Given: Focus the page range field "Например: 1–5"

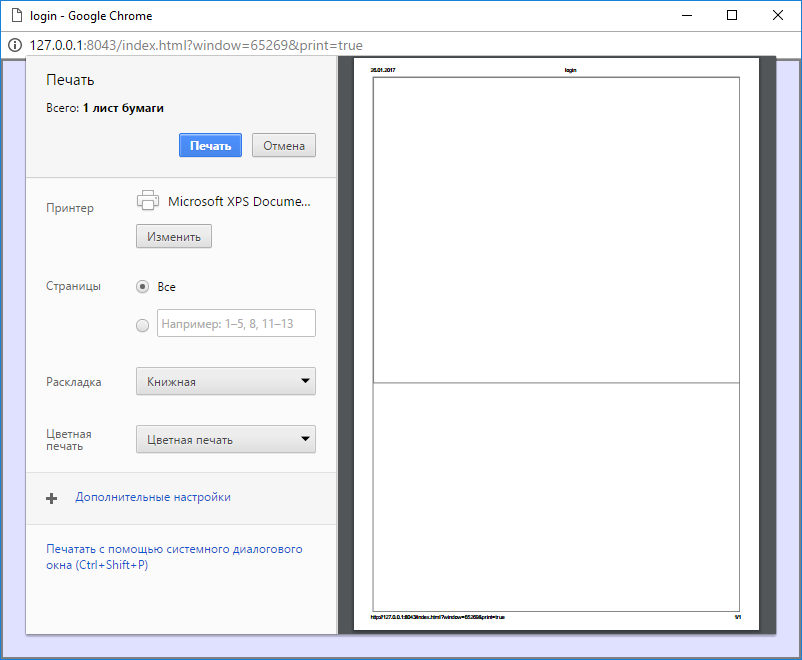Looking at the screenshot, I should coord(236,323).
